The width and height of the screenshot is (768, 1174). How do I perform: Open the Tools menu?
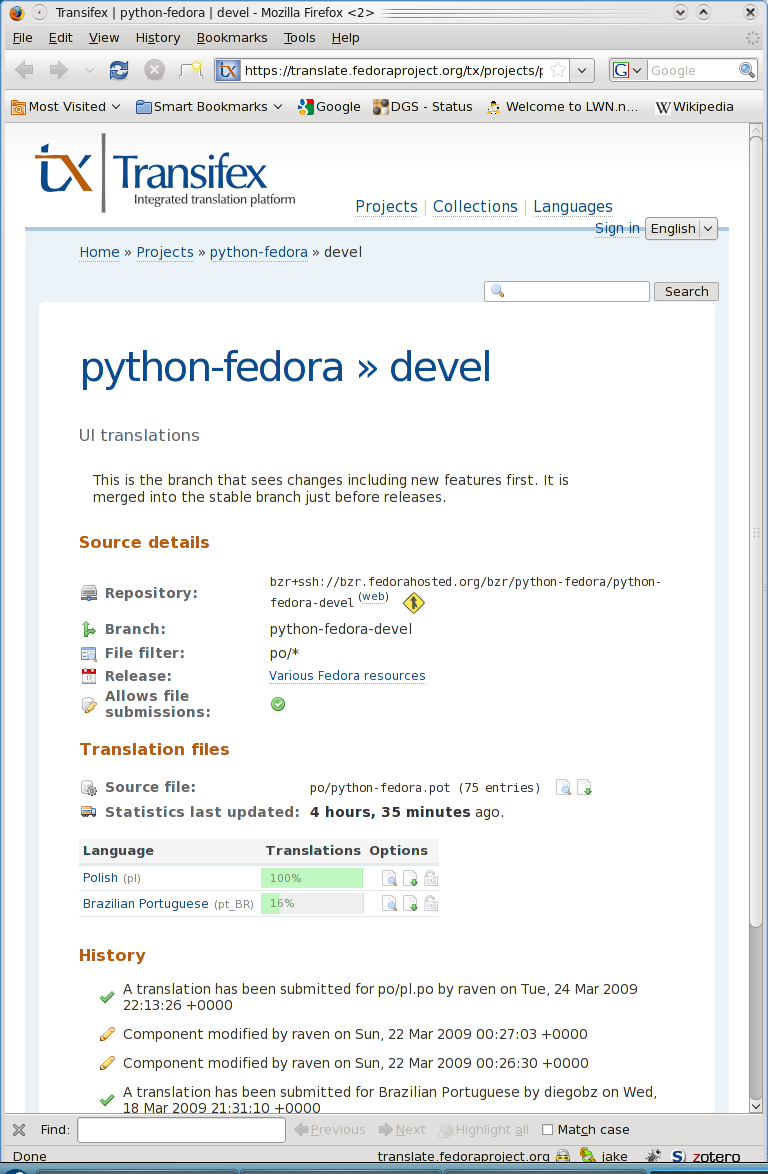299,38
